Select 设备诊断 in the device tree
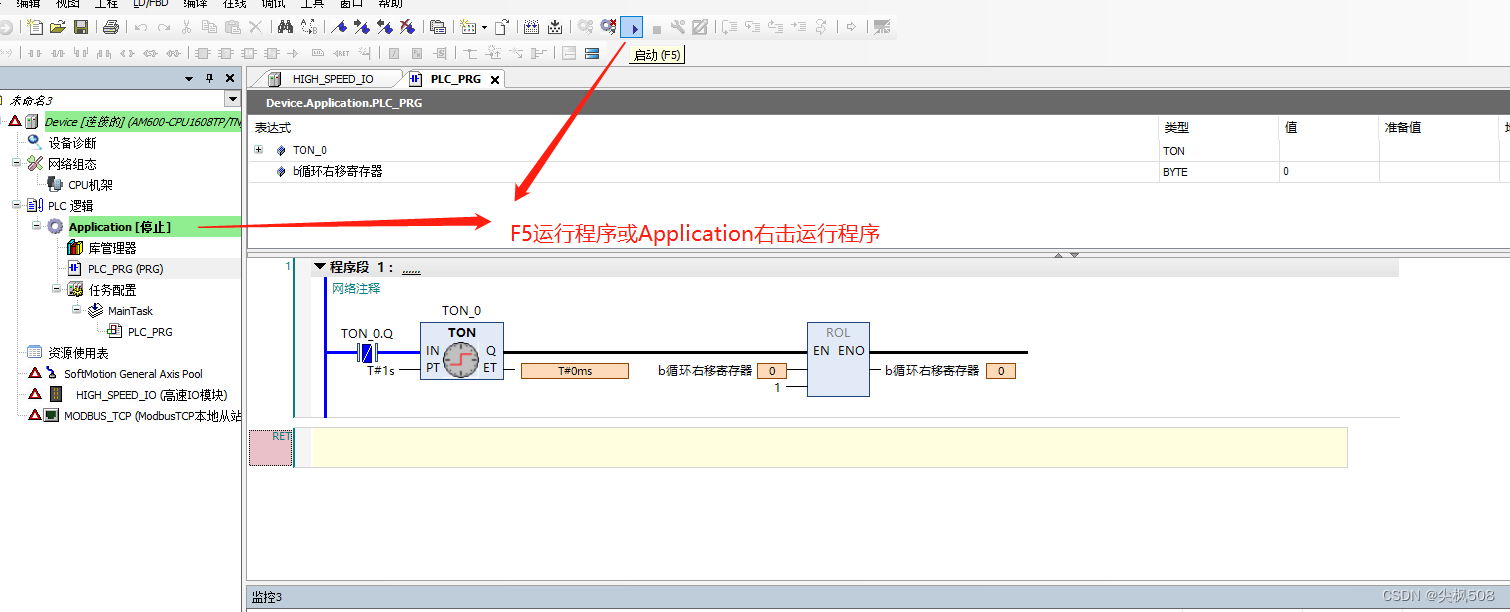Viewport: 1510px width, 612px height. click(72, 143)
